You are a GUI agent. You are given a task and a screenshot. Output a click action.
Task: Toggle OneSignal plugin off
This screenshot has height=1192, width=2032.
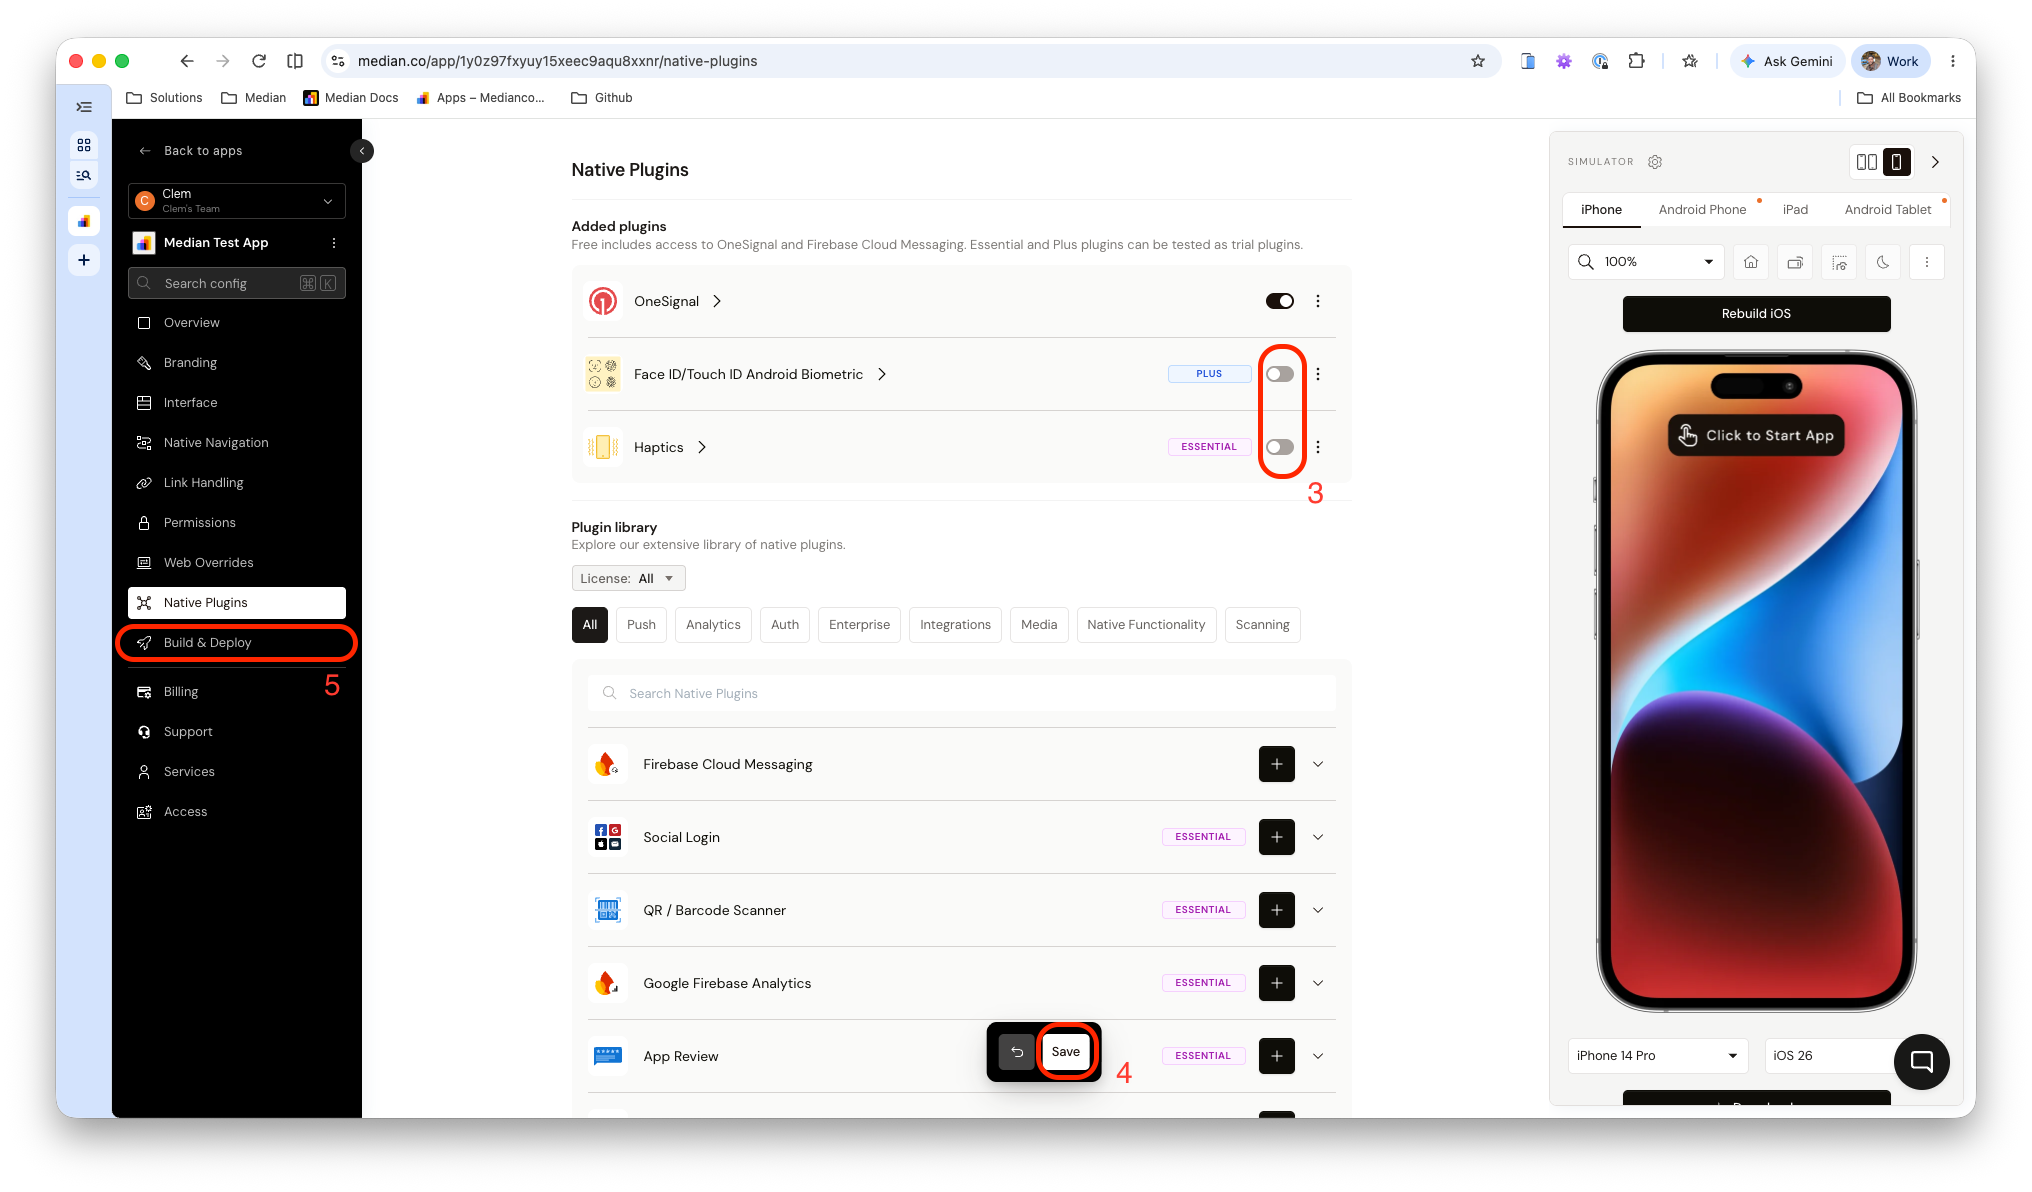[x=1280, y=301]
